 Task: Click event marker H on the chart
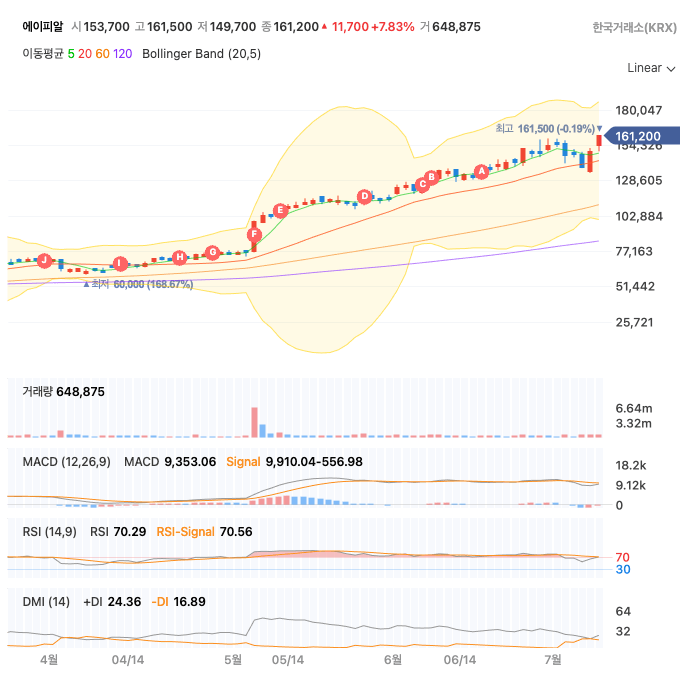tap(180, 257)
